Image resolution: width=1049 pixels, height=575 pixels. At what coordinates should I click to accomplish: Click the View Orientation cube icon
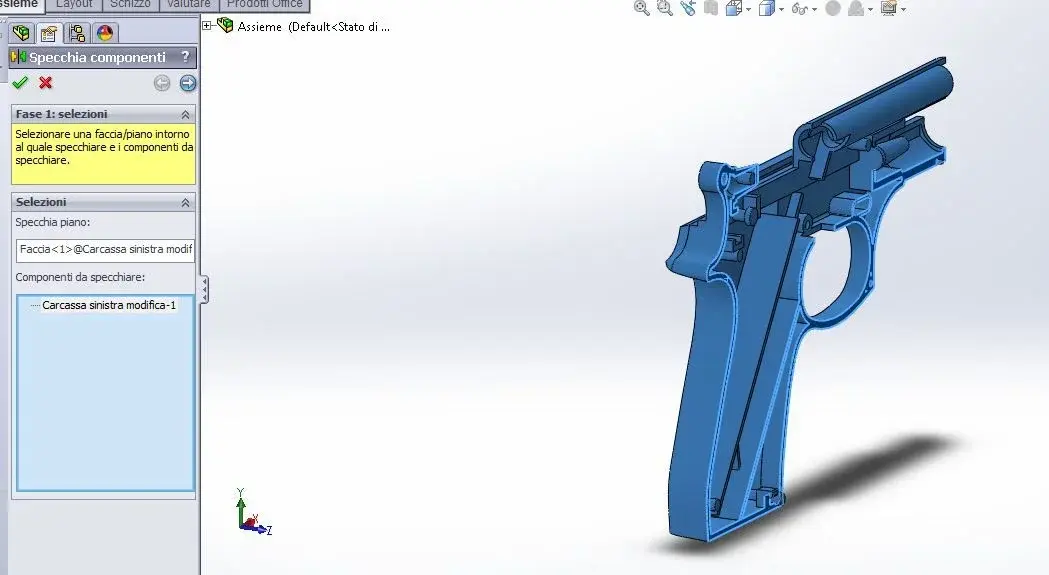pos(734,8)
